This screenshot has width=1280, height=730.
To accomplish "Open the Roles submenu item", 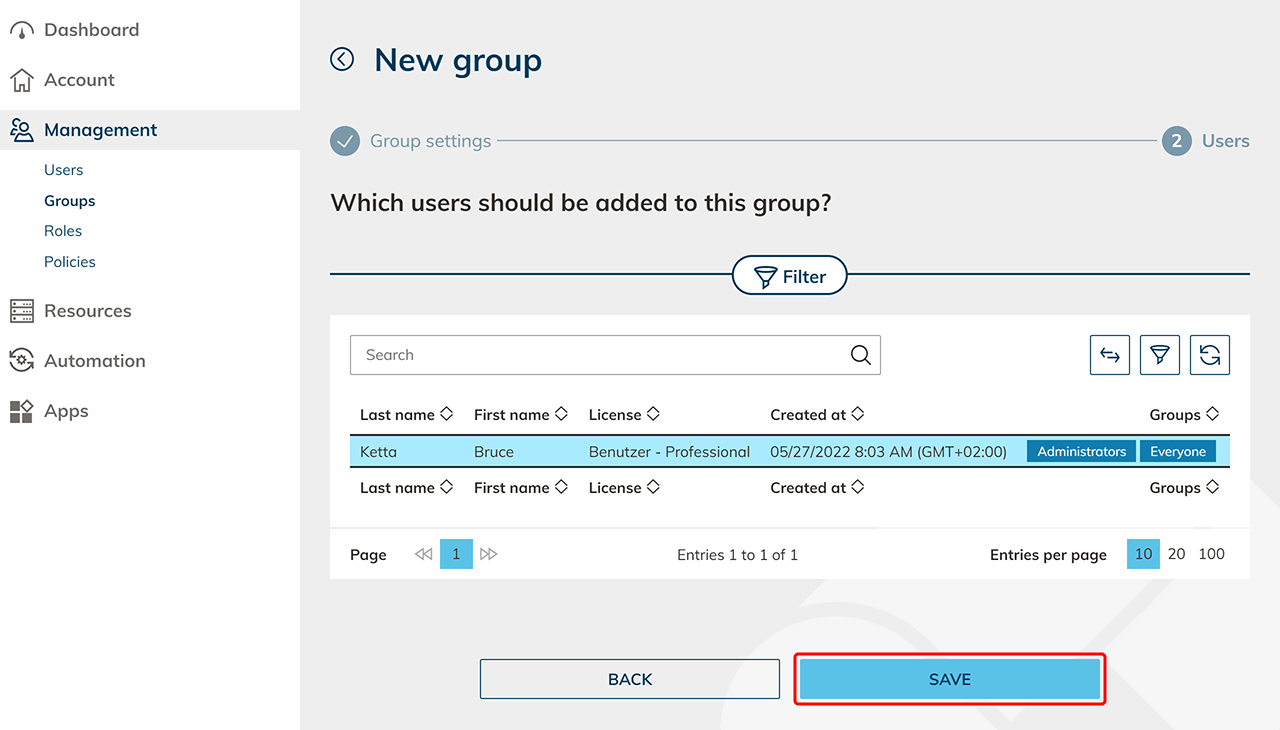I will [x=63, y=231].
